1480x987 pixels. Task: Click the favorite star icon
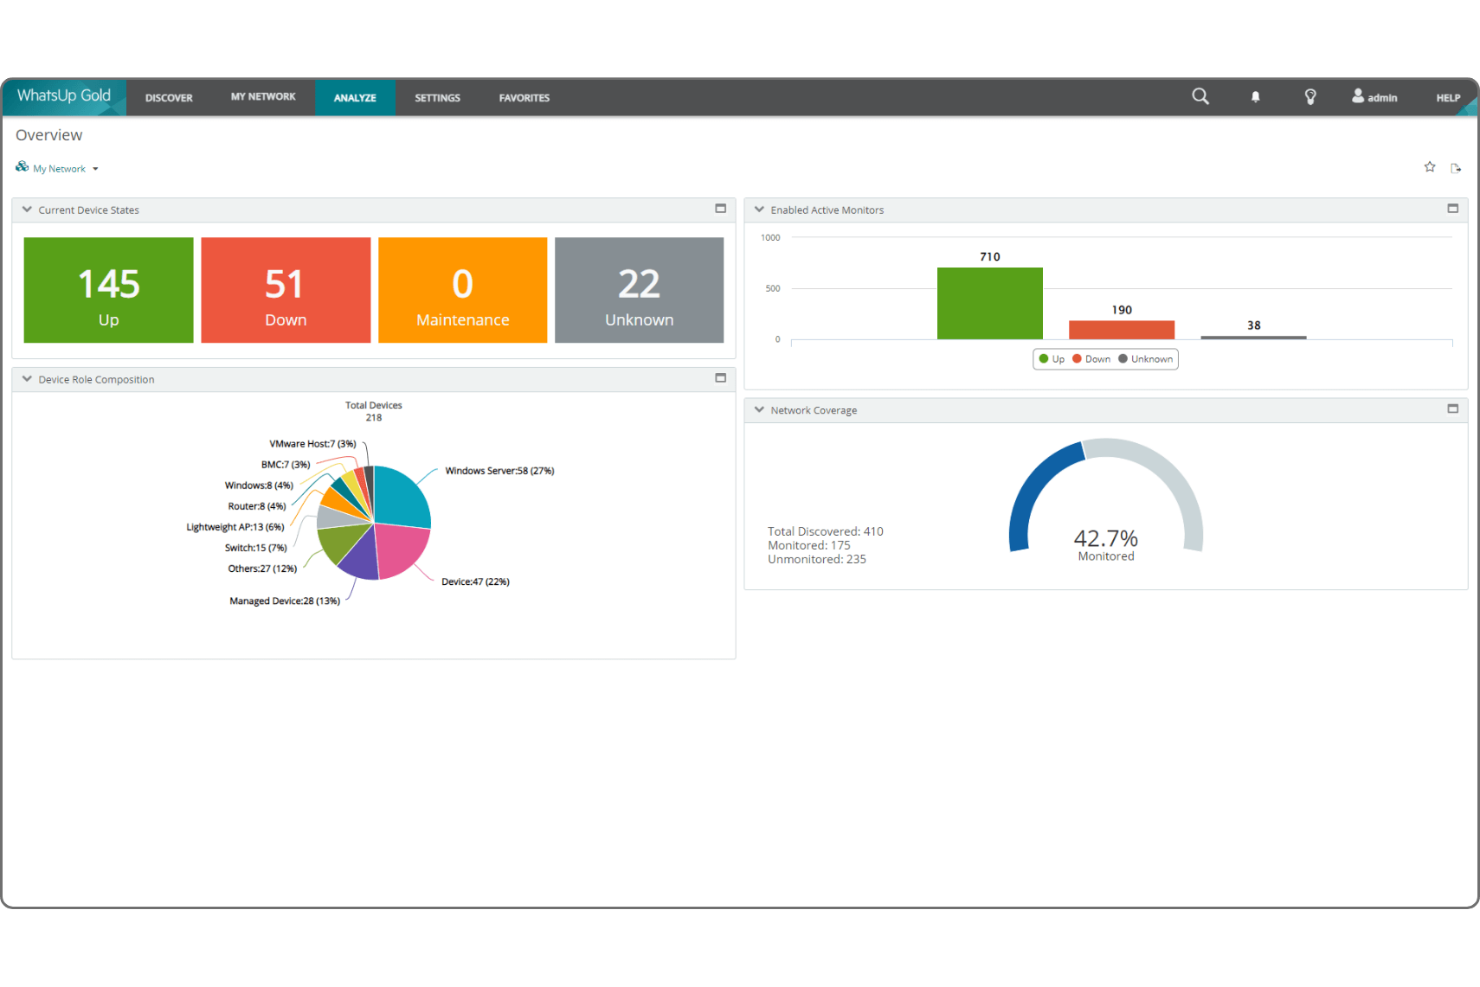coord(1429,167)
